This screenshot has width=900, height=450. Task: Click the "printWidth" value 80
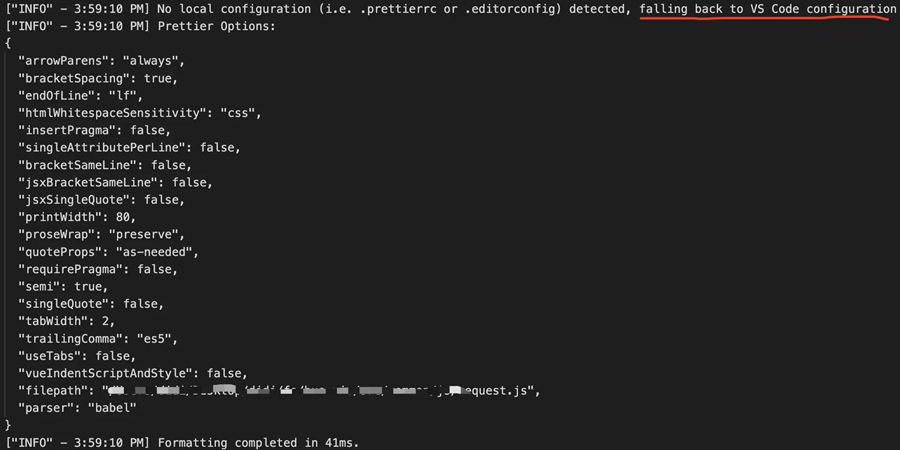coord(125,217)
